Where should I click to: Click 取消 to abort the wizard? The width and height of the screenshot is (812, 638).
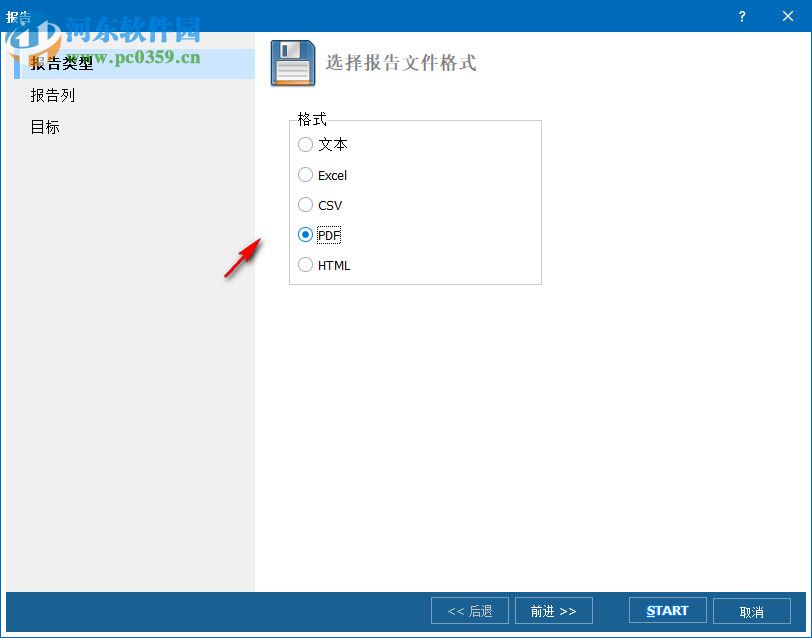752,610
